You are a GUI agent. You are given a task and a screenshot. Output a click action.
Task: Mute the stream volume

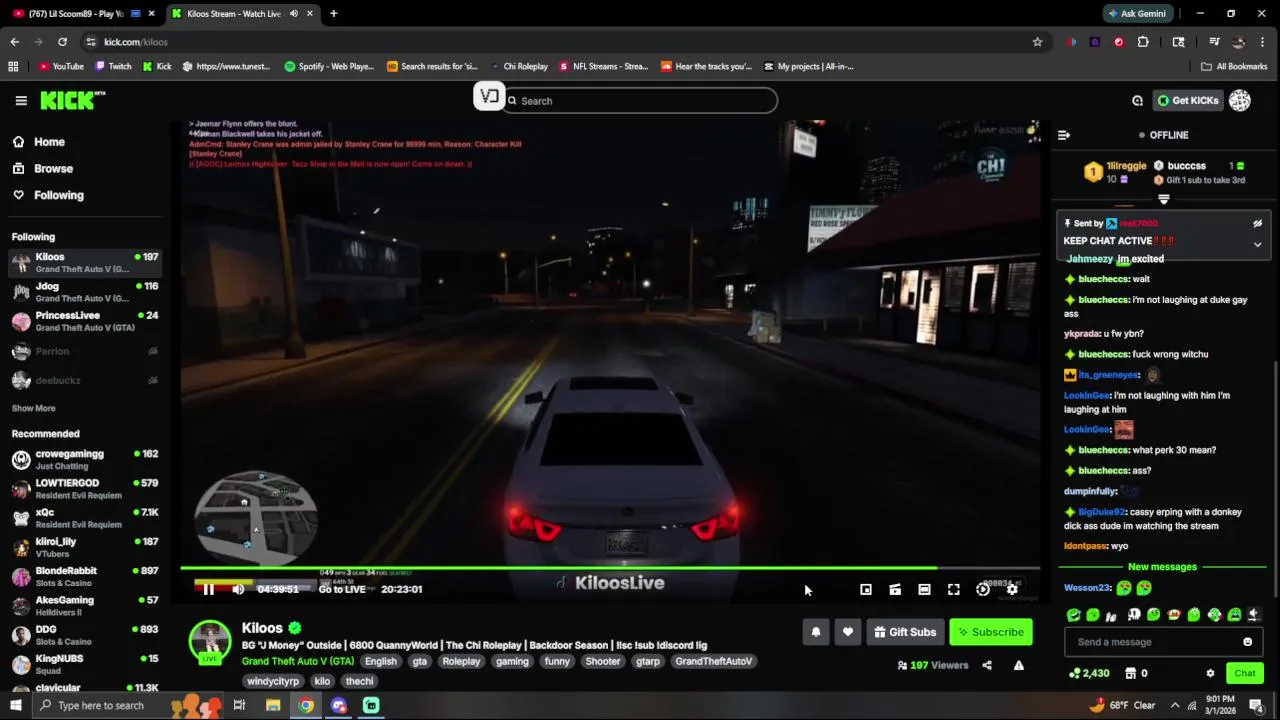coord(238,589)
